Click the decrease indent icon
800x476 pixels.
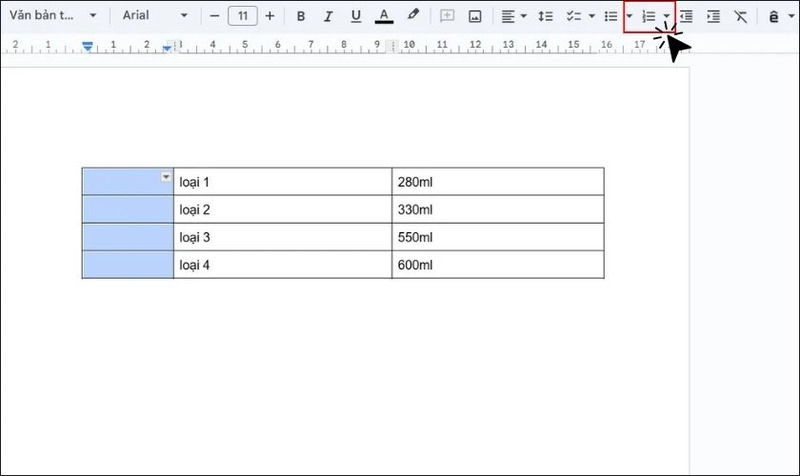pos(686,17)
